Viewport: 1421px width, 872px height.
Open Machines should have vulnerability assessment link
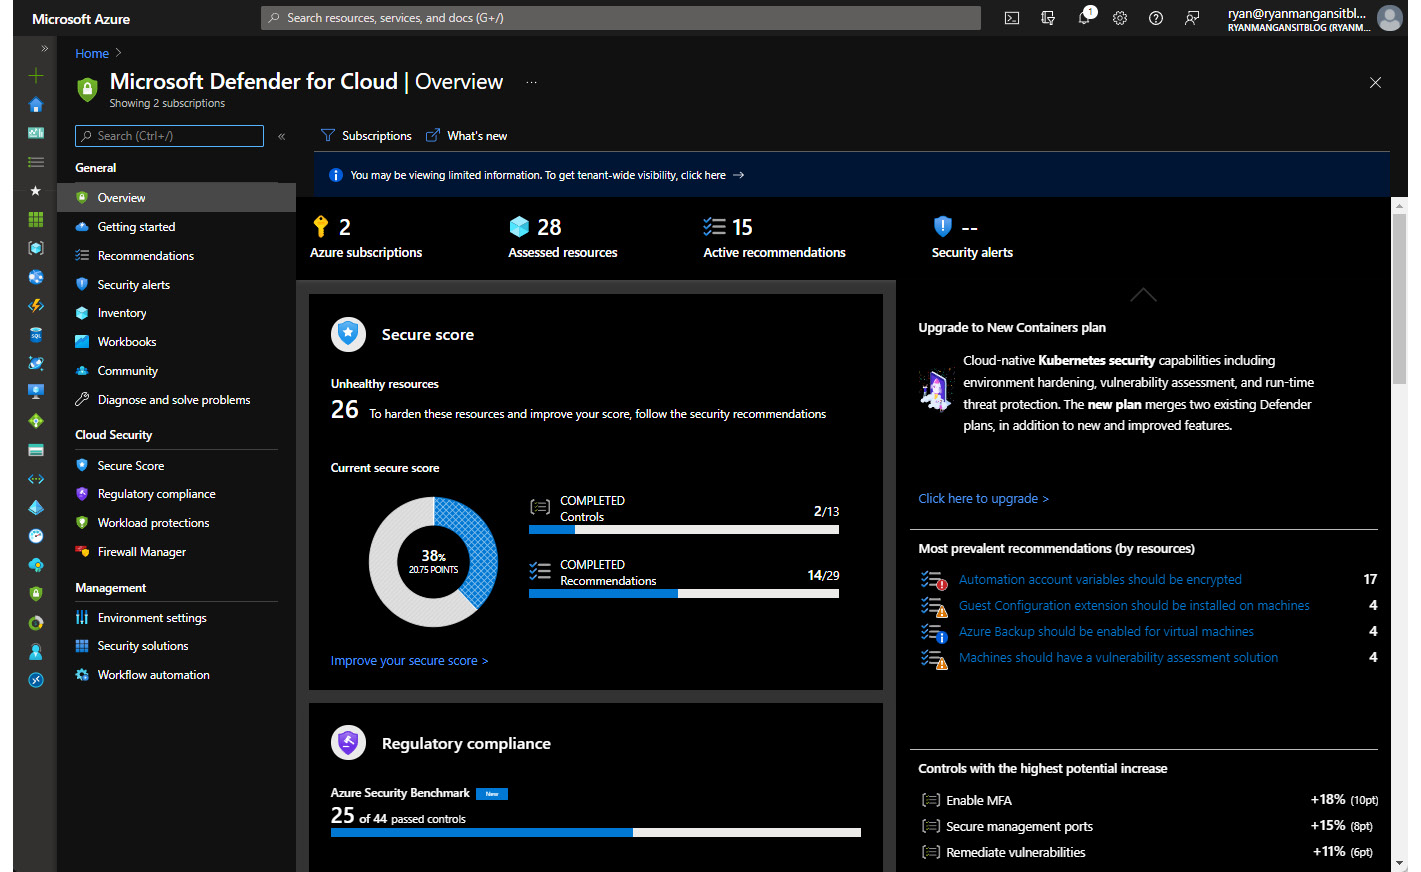click(1118, 658)
